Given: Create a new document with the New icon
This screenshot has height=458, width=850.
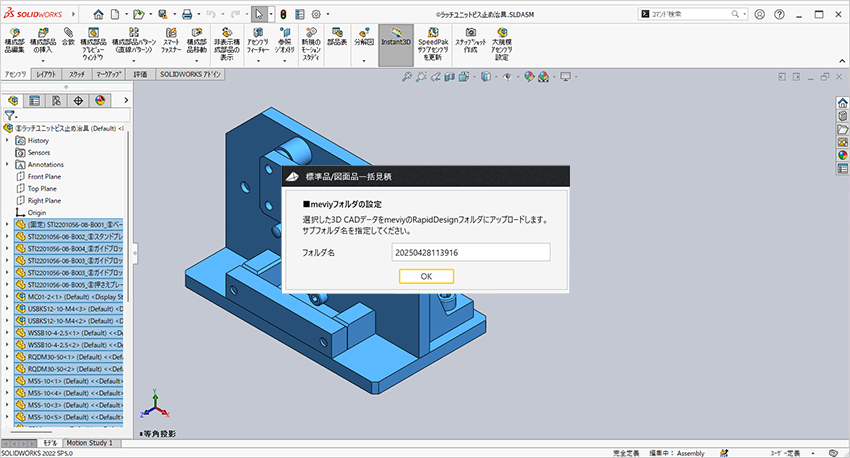Looking at the screenshot, I should click(115, 14).
